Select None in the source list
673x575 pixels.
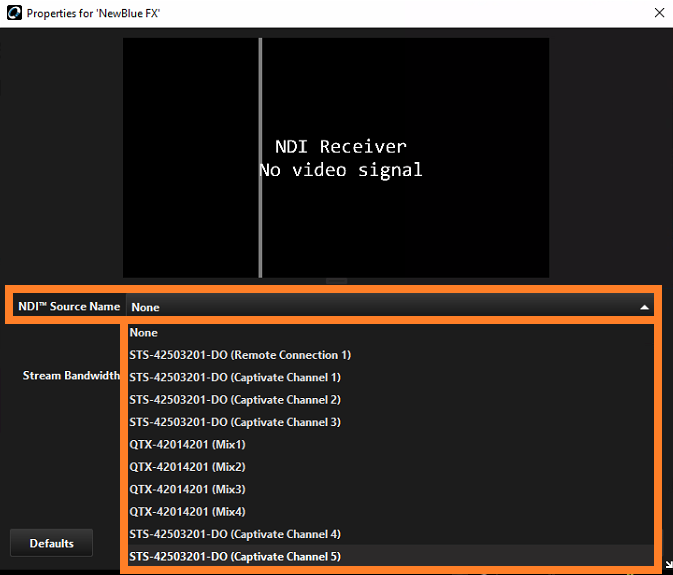(391, 333)
